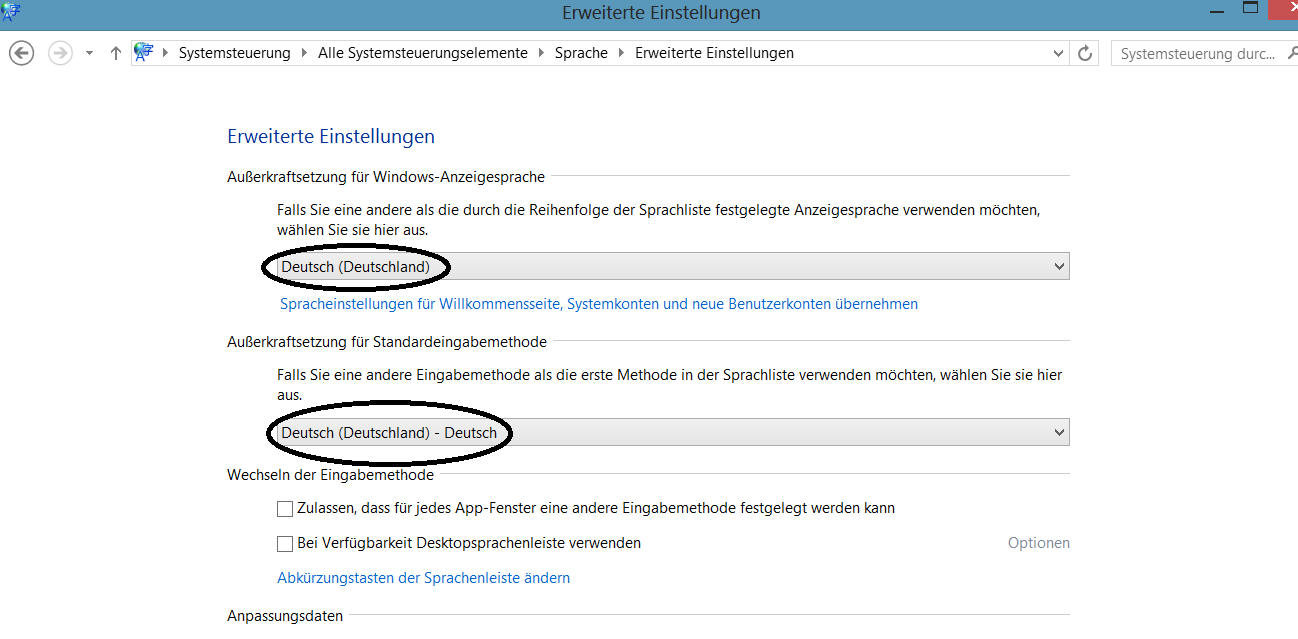The image size is (1298, 639).
Task: Open Spracheinstellungen für Willkommensseite übernehmen link
Action: pos(599,304)
